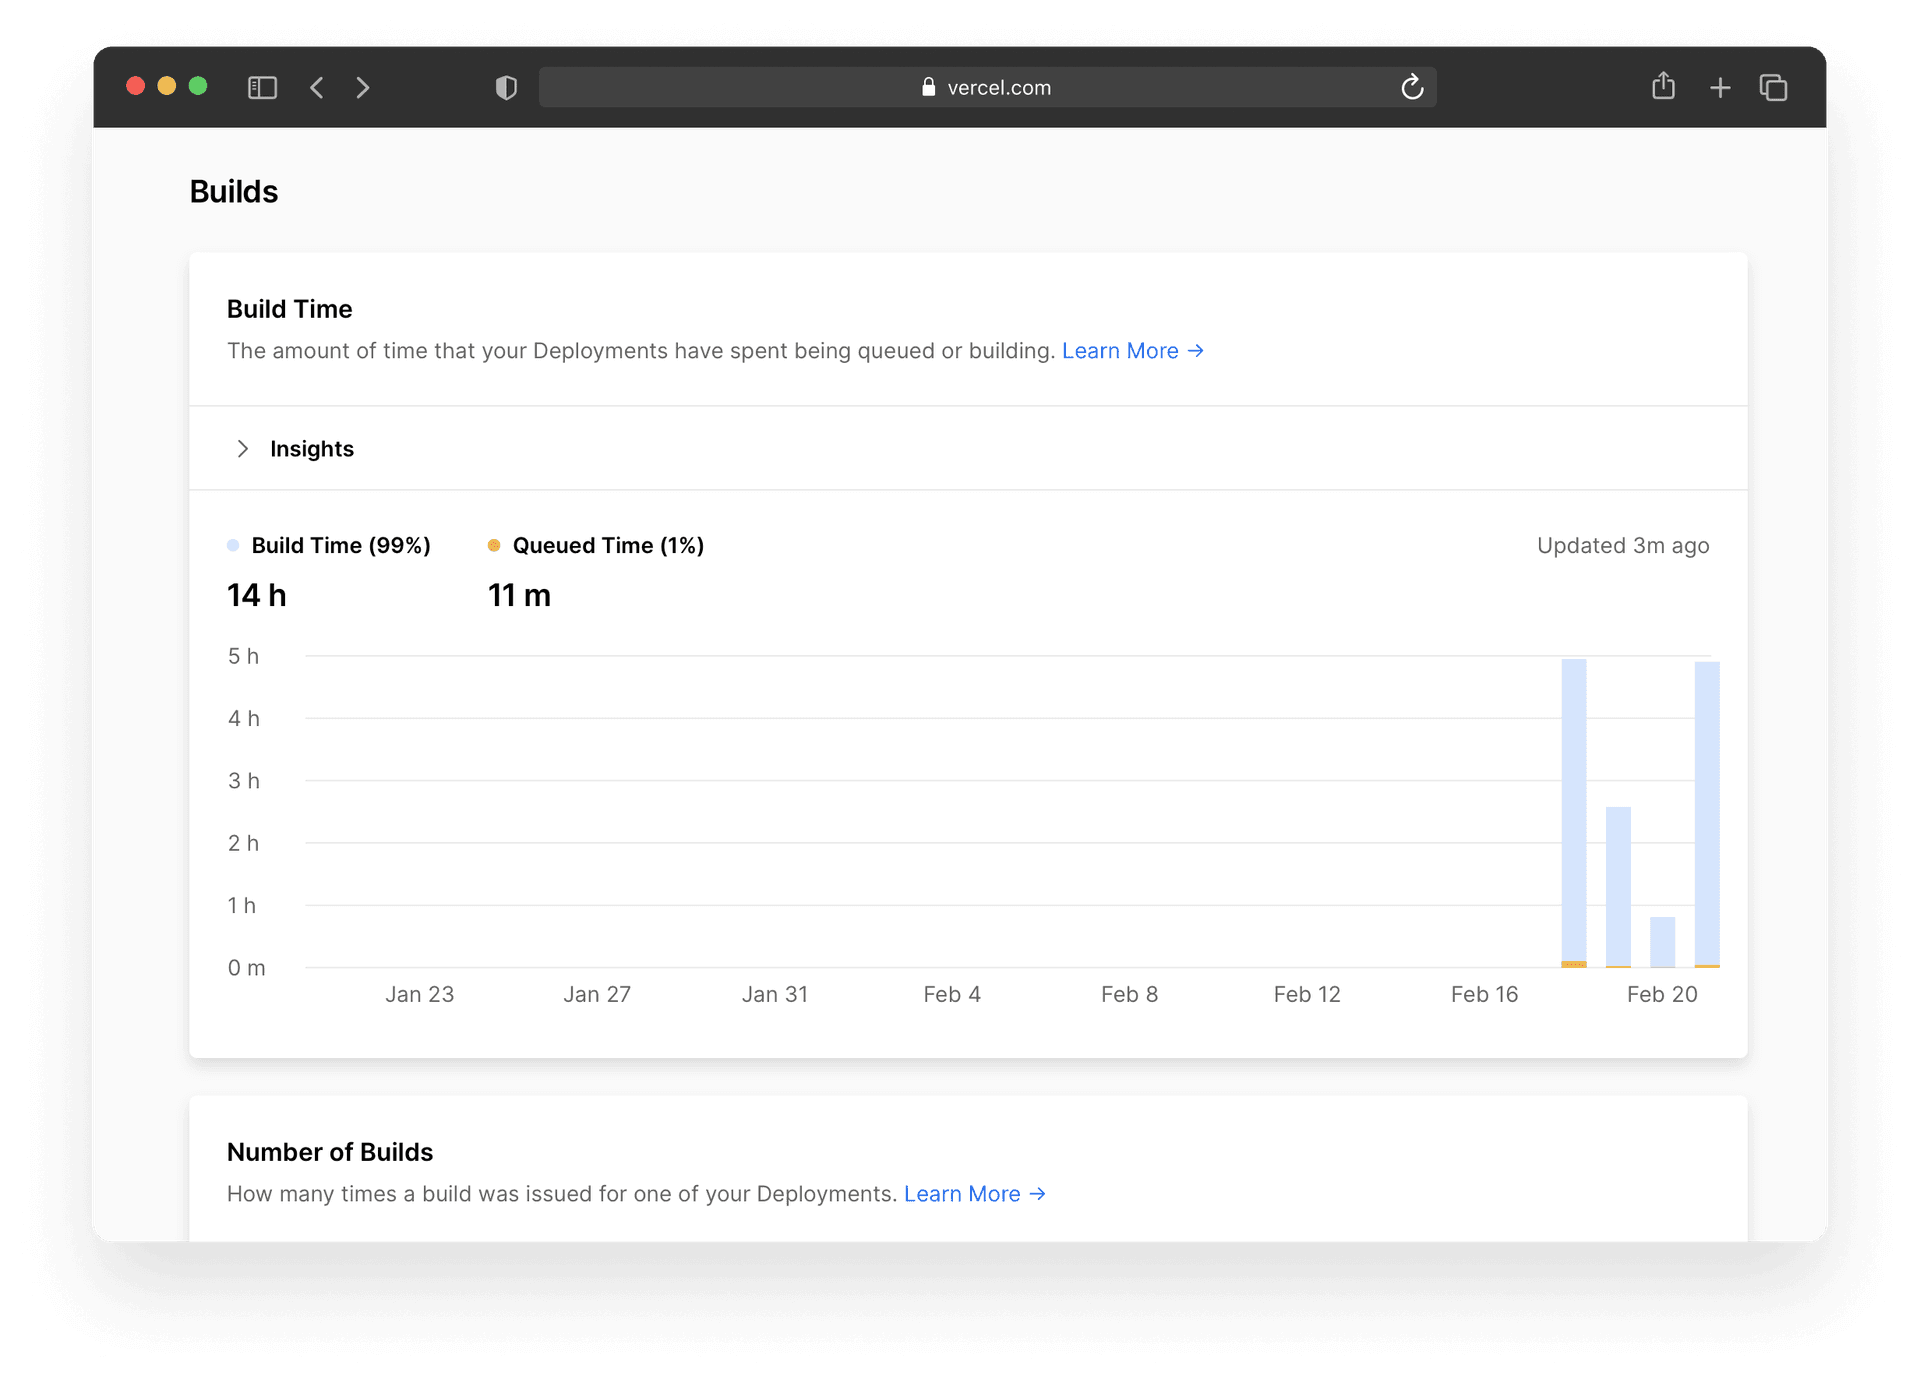1920x1382 pixels.
Task: Click the Share icon in toolbar
Action: click(1663, 87)
